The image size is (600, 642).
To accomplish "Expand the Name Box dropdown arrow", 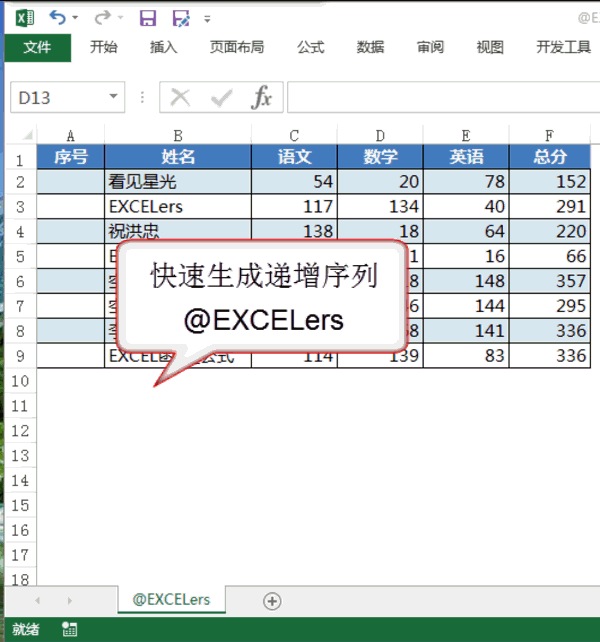I will [x=114, y=97].
